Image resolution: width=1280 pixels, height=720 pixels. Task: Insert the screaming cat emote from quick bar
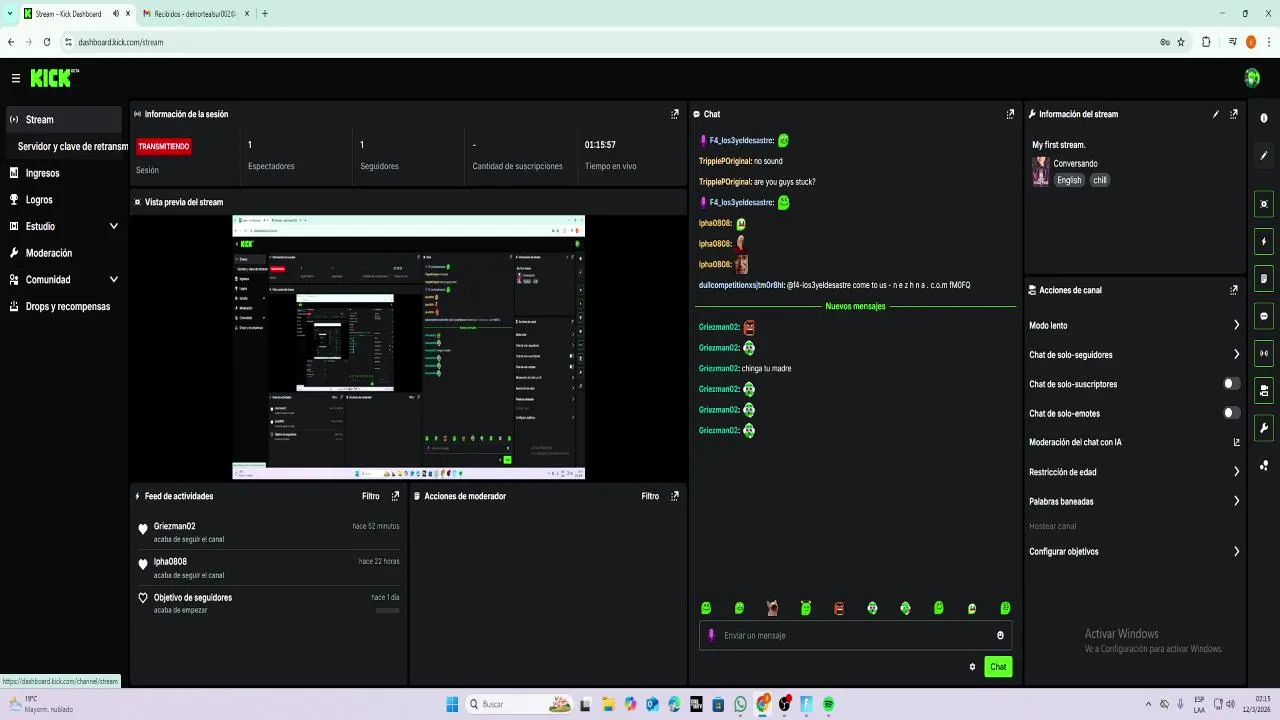pos(772,608)
